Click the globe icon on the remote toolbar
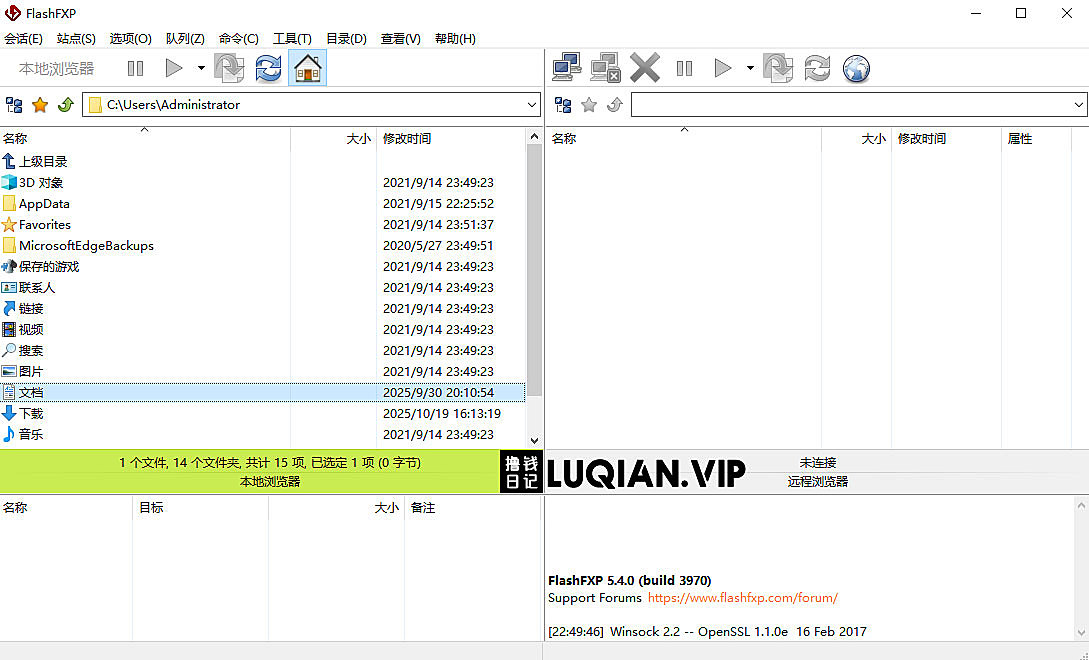This screenshot has height=660, width=1089. pos(857,68)
